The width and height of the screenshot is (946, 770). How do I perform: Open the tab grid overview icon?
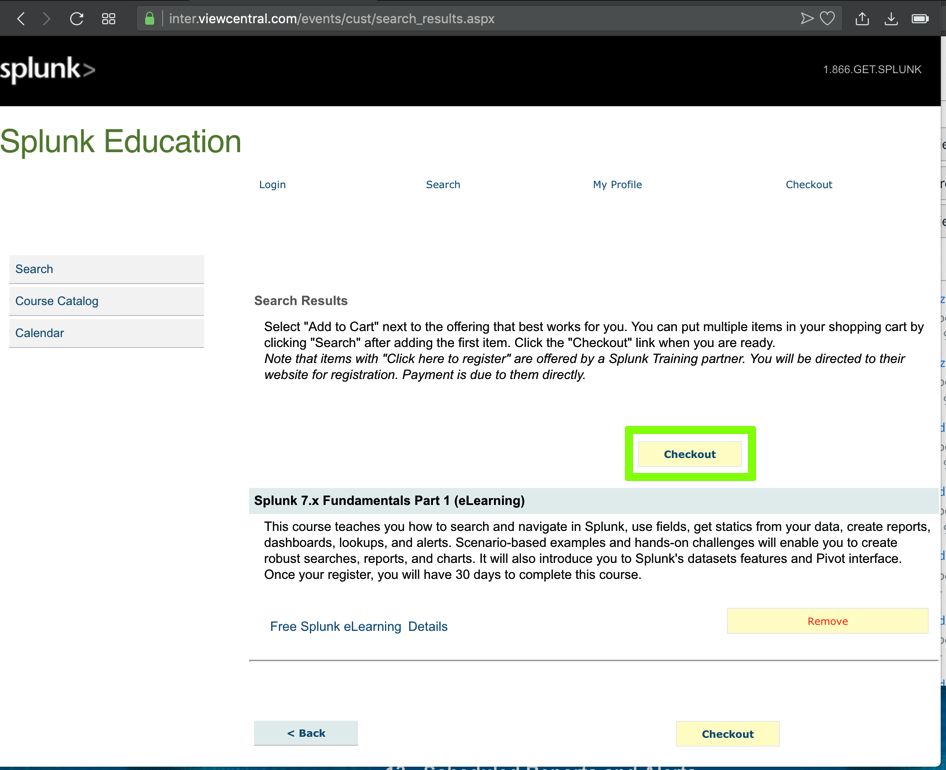109,19
